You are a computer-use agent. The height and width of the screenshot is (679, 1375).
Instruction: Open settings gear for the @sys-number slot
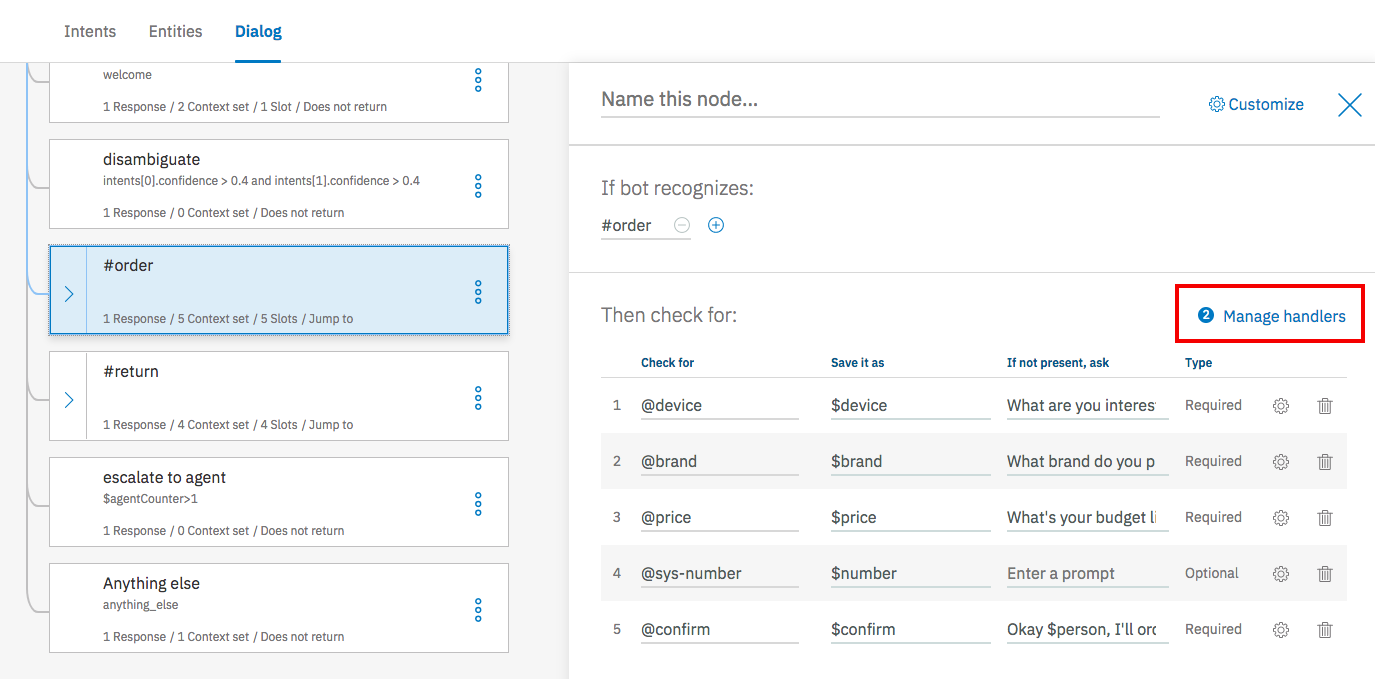[x=1281, y=573]
